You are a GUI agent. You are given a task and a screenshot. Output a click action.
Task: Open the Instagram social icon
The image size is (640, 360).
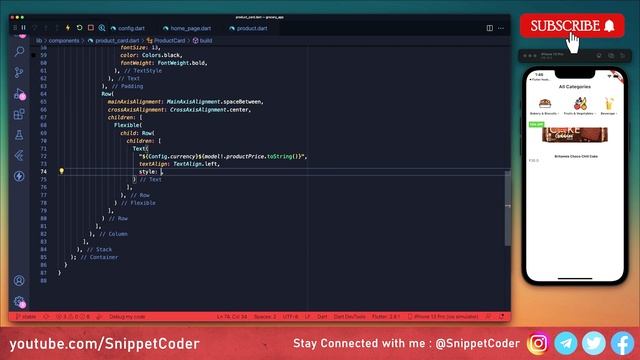(538, 343)
